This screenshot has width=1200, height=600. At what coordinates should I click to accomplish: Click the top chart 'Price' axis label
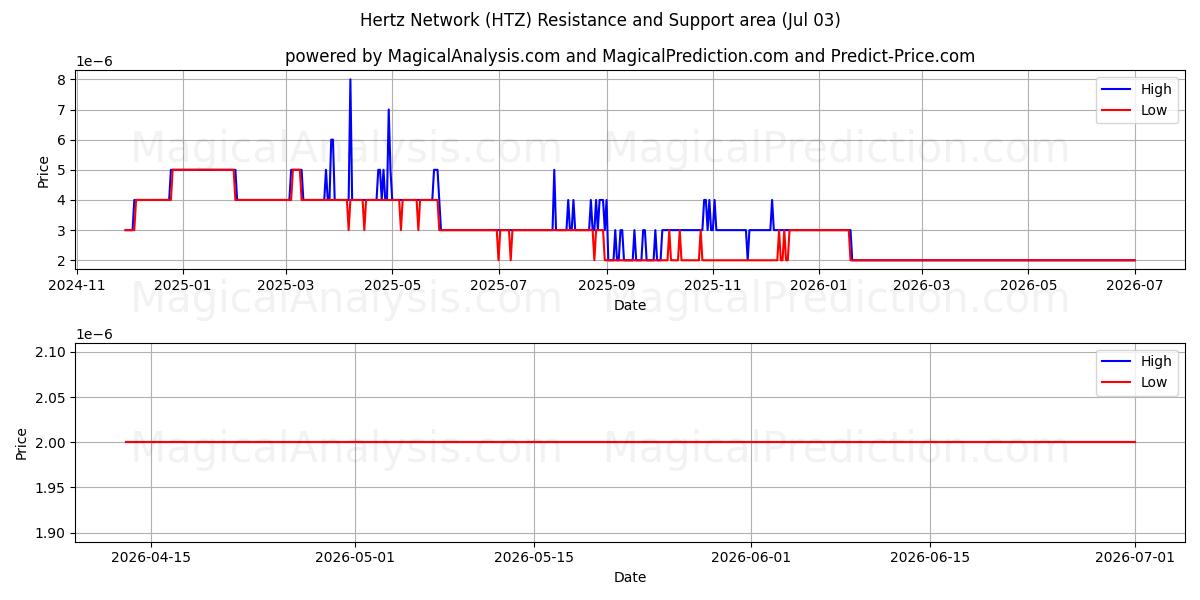pyautogui.click(x=43, y=171)
